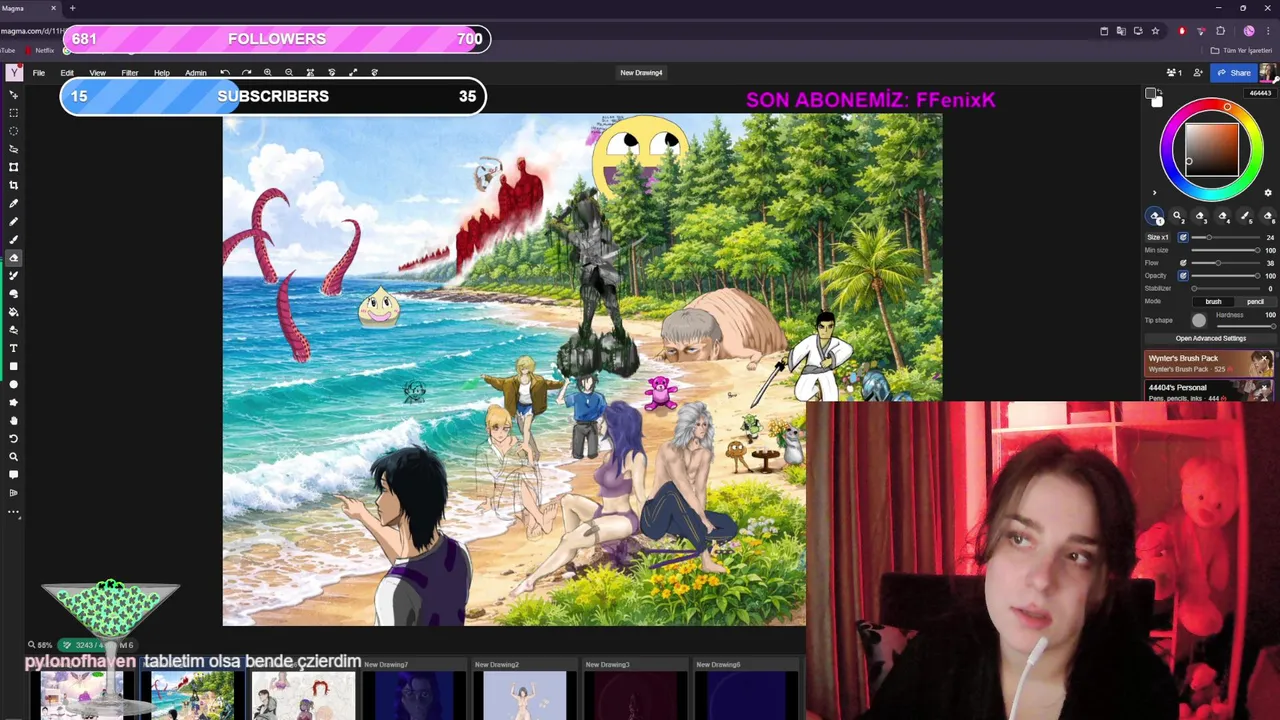Select the Rotate view tool

click(14, 438)
